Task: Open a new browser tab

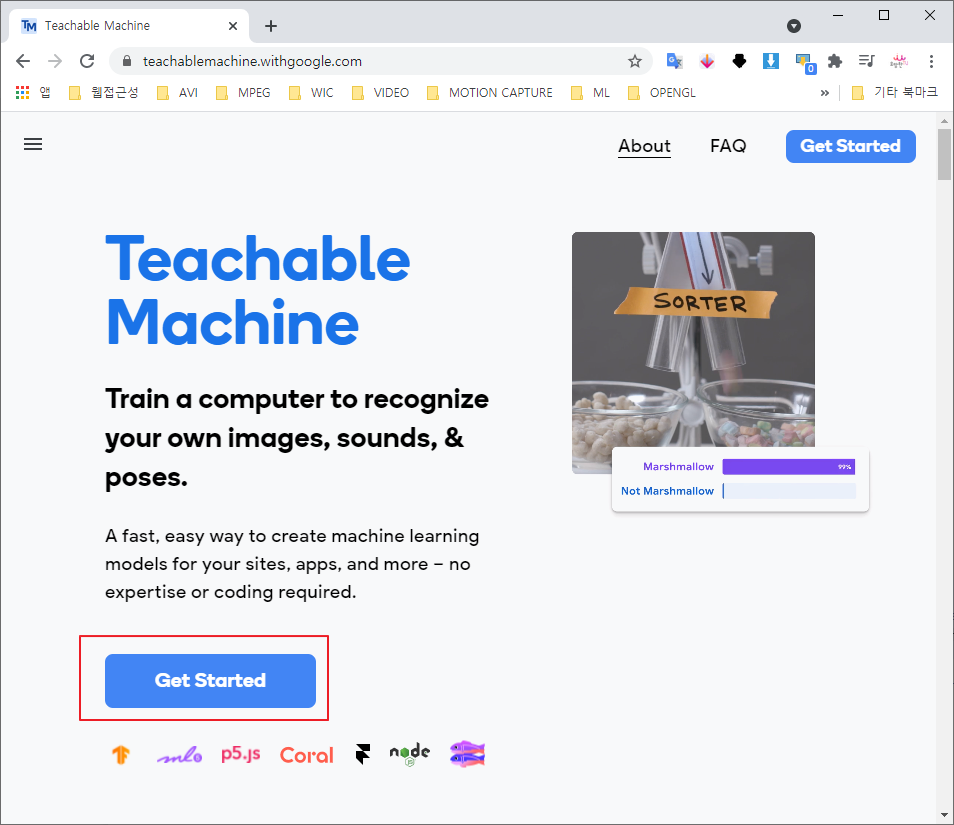Action: click(271, 26)
